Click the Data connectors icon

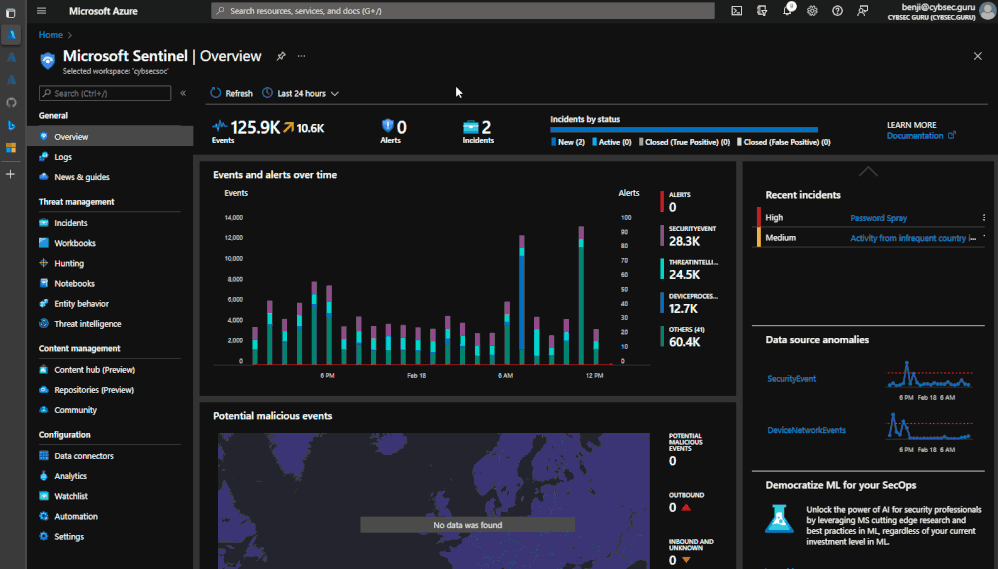43,456
